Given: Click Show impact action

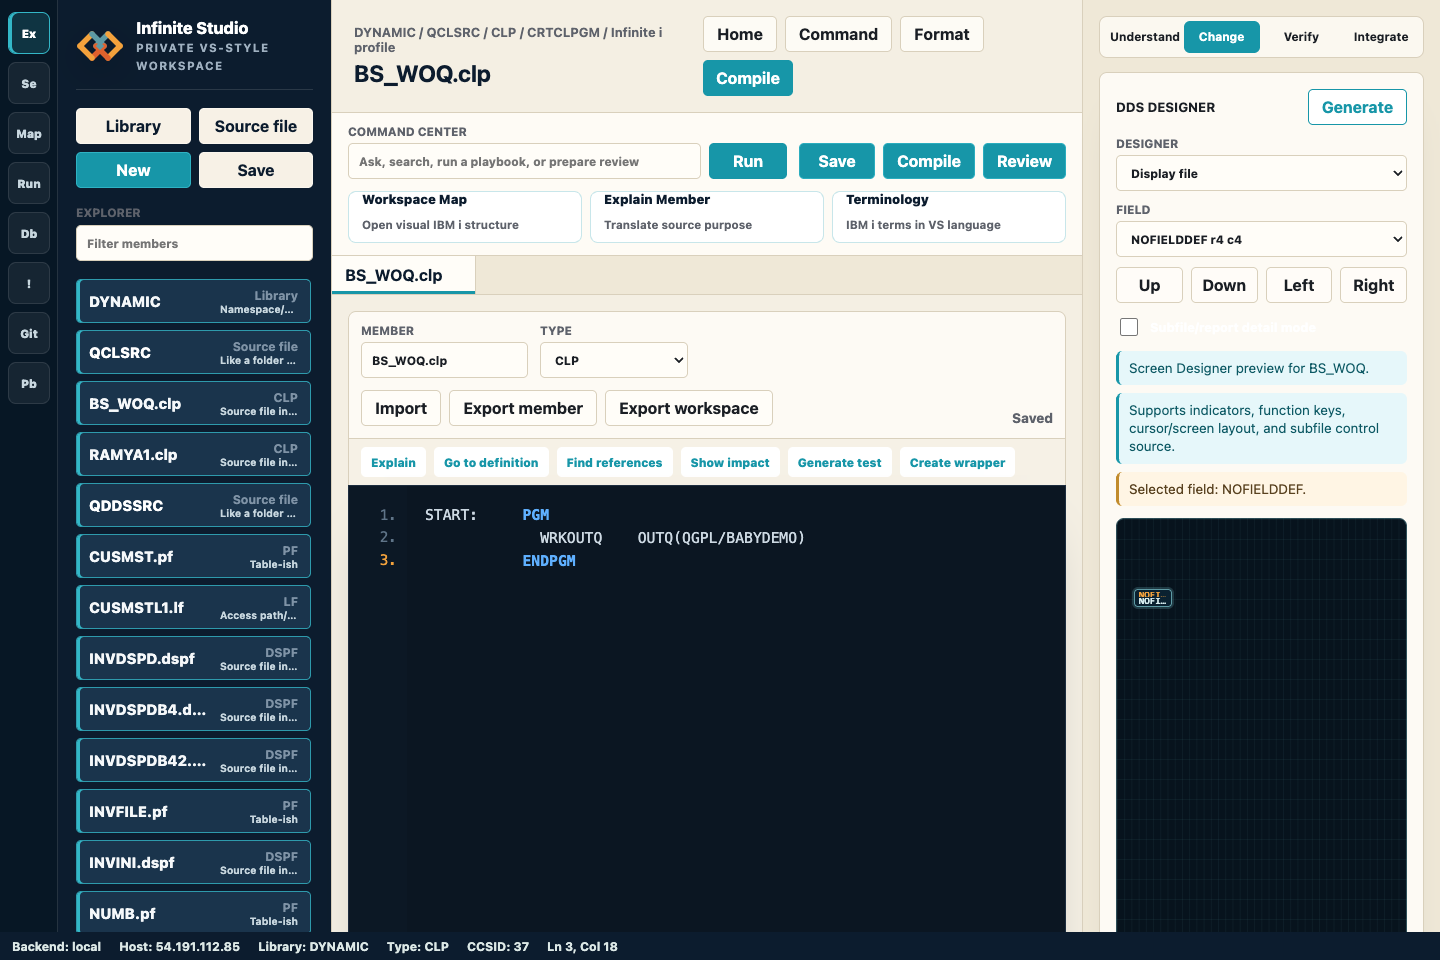Looking at the screenshot, I should click(x=730, y=462).
